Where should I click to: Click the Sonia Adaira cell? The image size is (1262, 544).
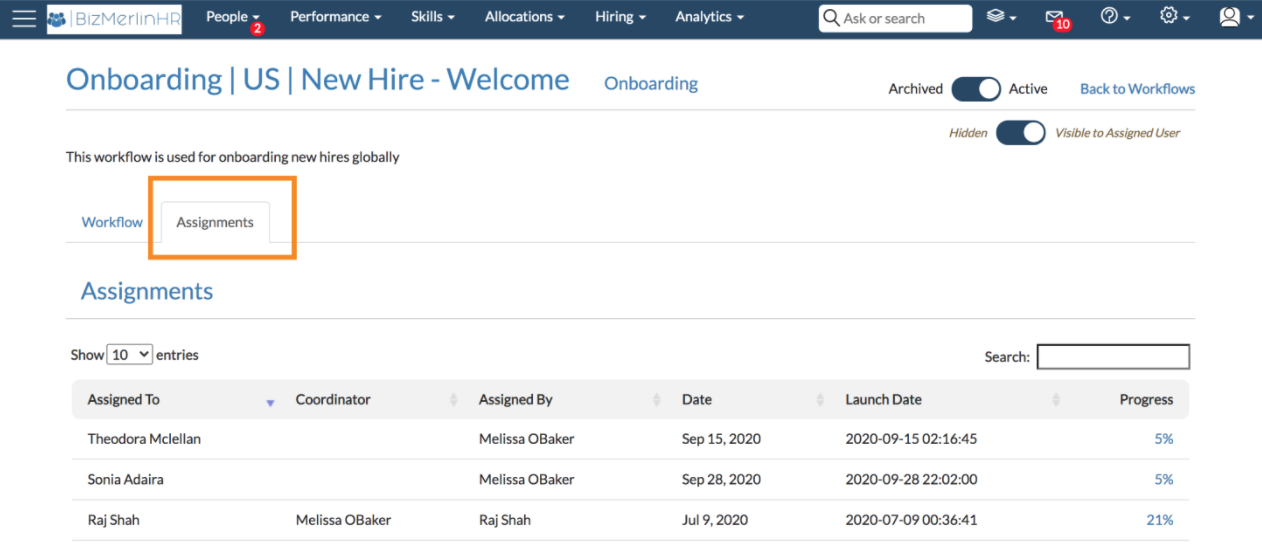pyautogui.click(x=125, y=479)
